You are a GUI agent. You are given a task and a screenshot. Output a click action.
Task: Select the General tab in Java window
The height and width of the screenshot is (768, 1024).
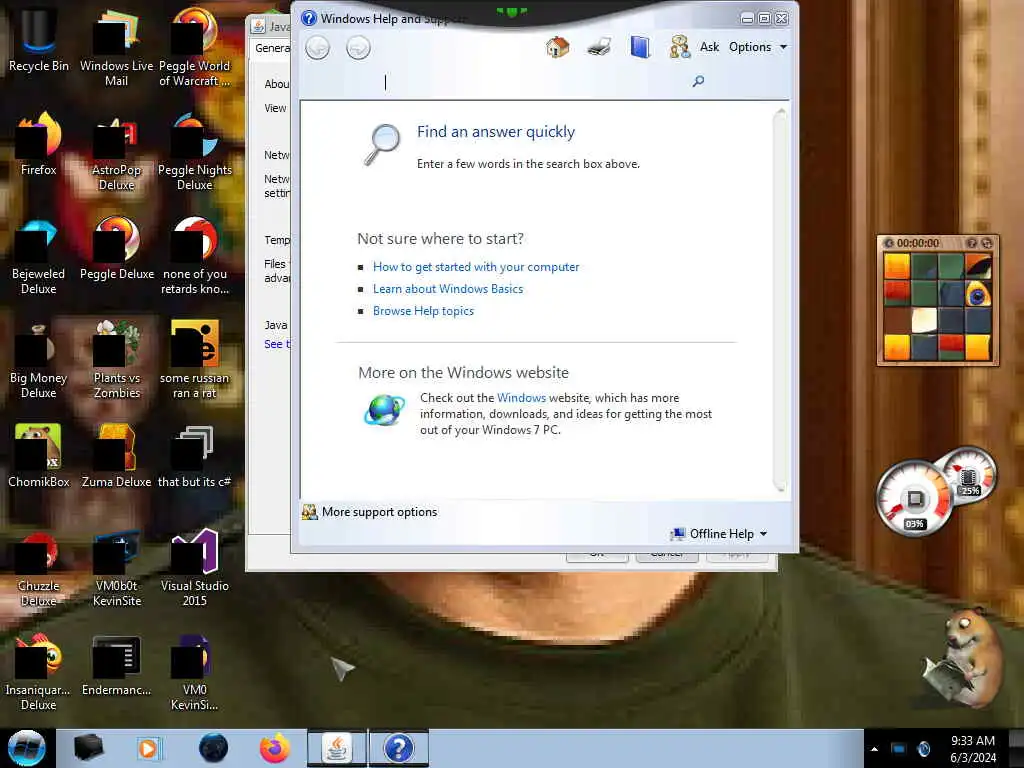[271, 48]
